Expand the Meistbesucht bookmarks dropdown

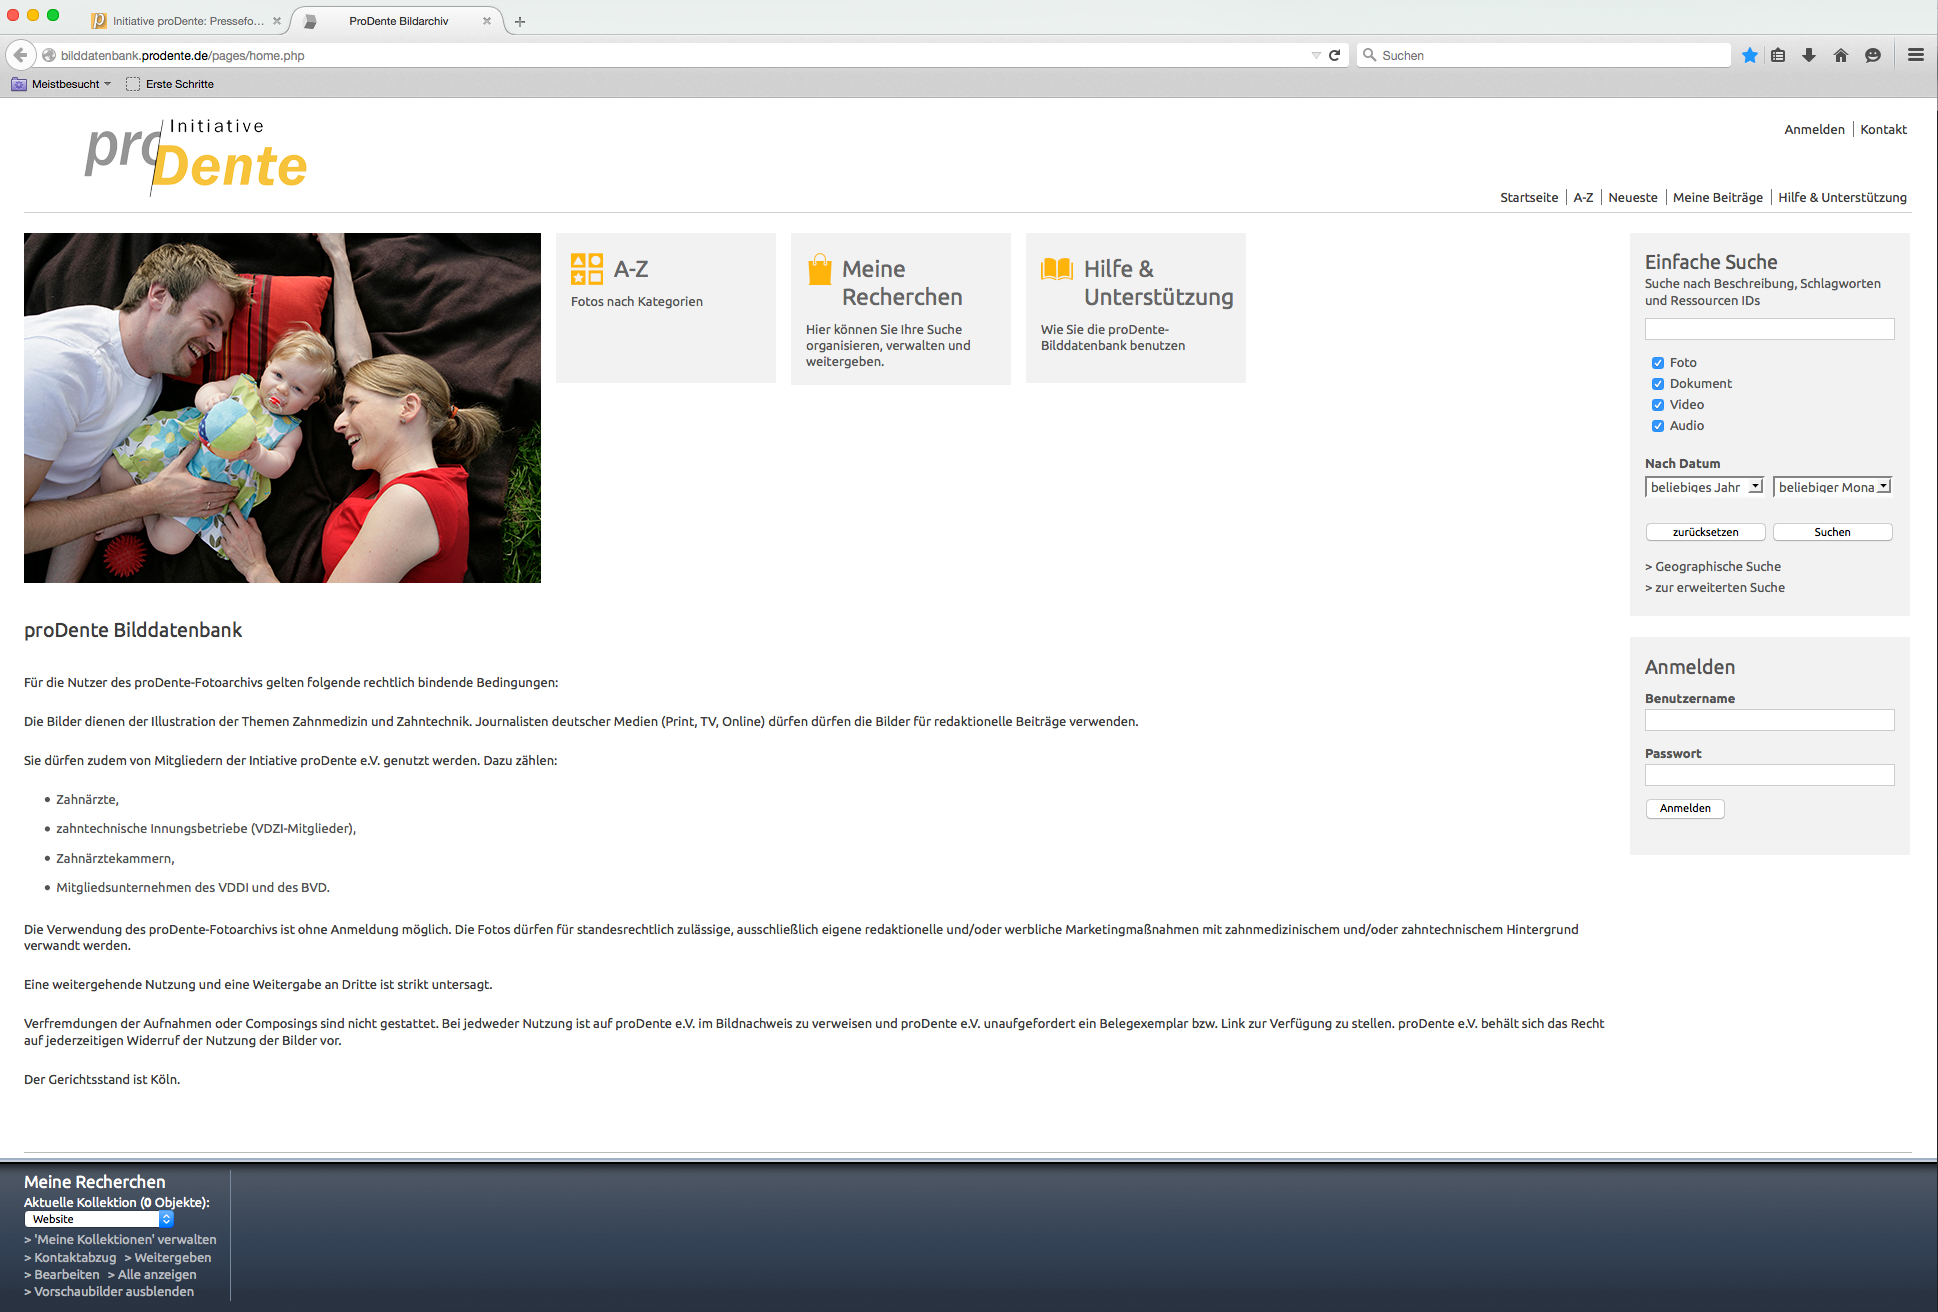(x=108, y=84)
